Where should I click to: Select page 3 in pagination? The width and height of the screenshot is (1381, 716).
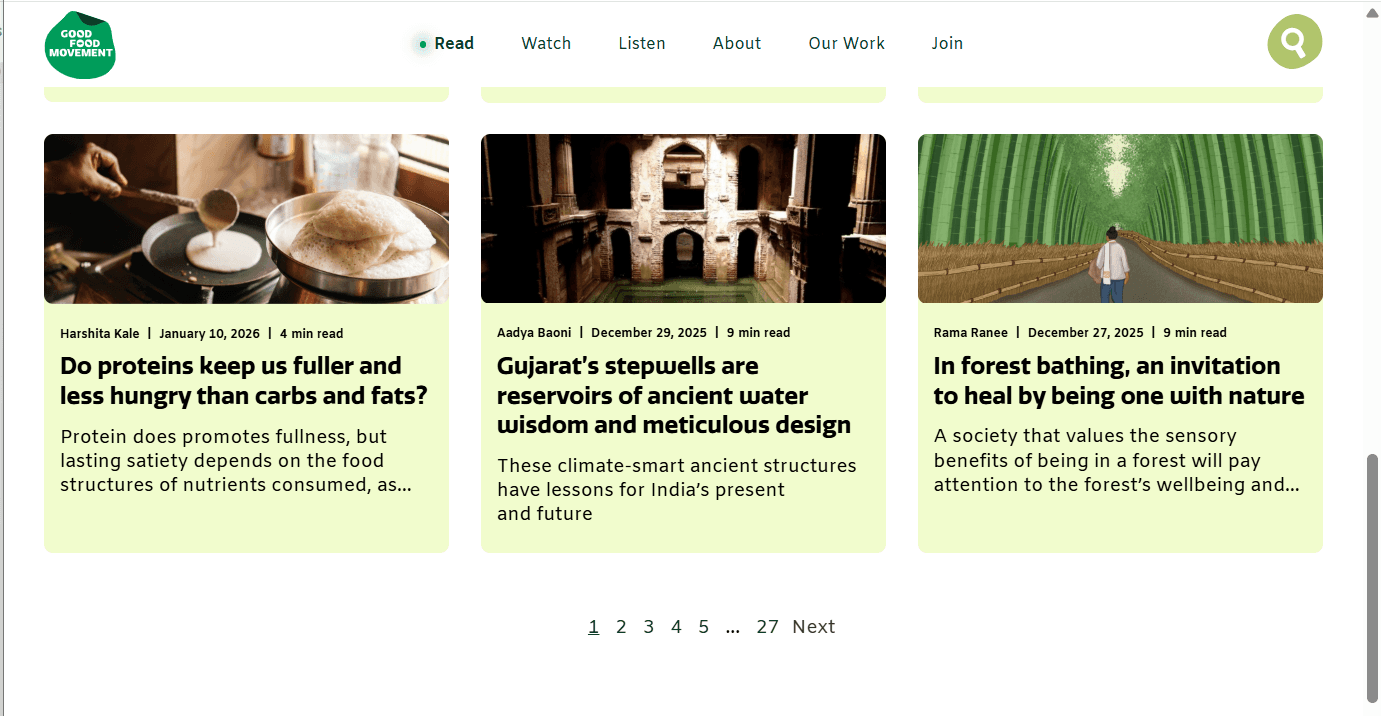[648, 627]
